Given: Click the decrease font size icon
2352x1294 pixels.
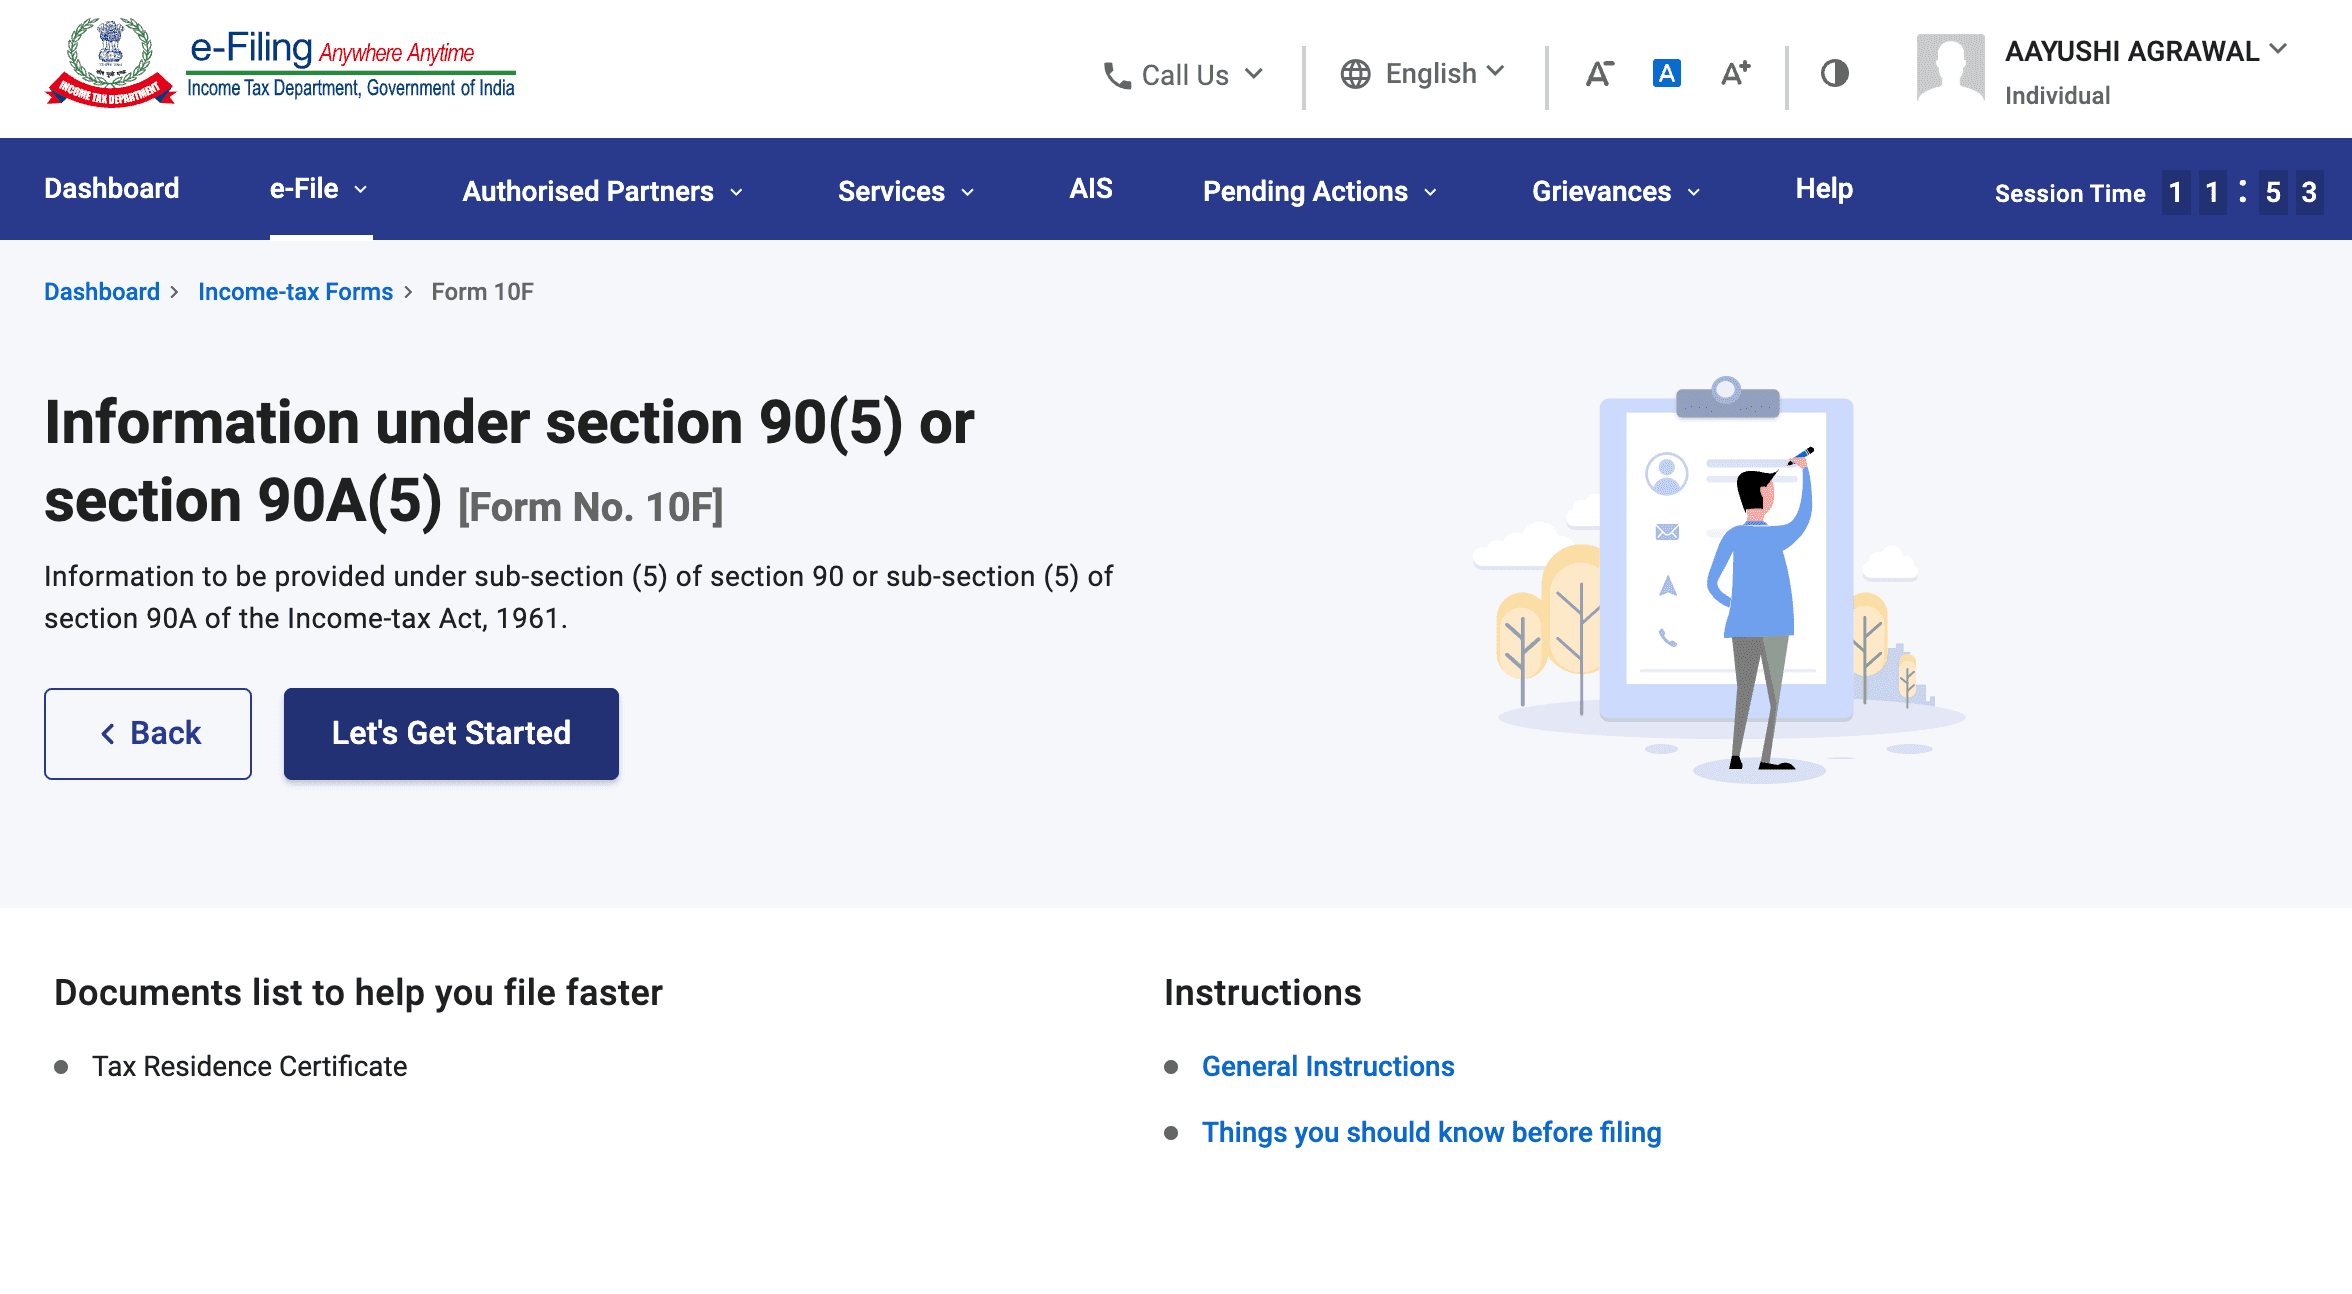Looking at the screenshot, I should coord(1599,74).
